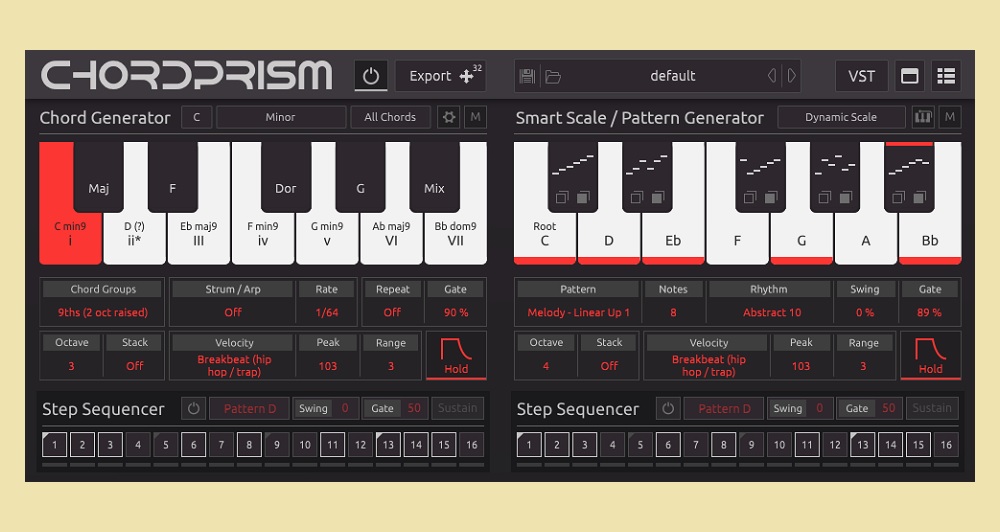1000x532 pixels.
Task: Click the Bb smart scale key
Action: [930, 235]
